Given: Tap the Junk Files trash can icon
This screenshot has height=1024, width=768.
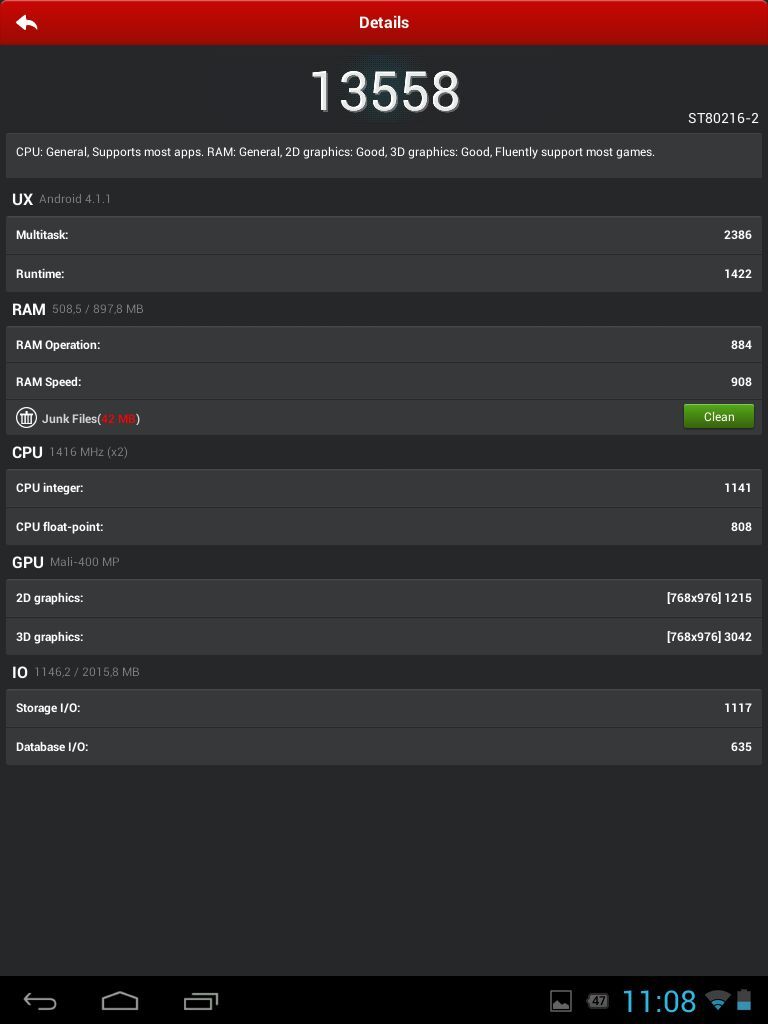Looking at the screenshot, I should (x=27, y=418).
